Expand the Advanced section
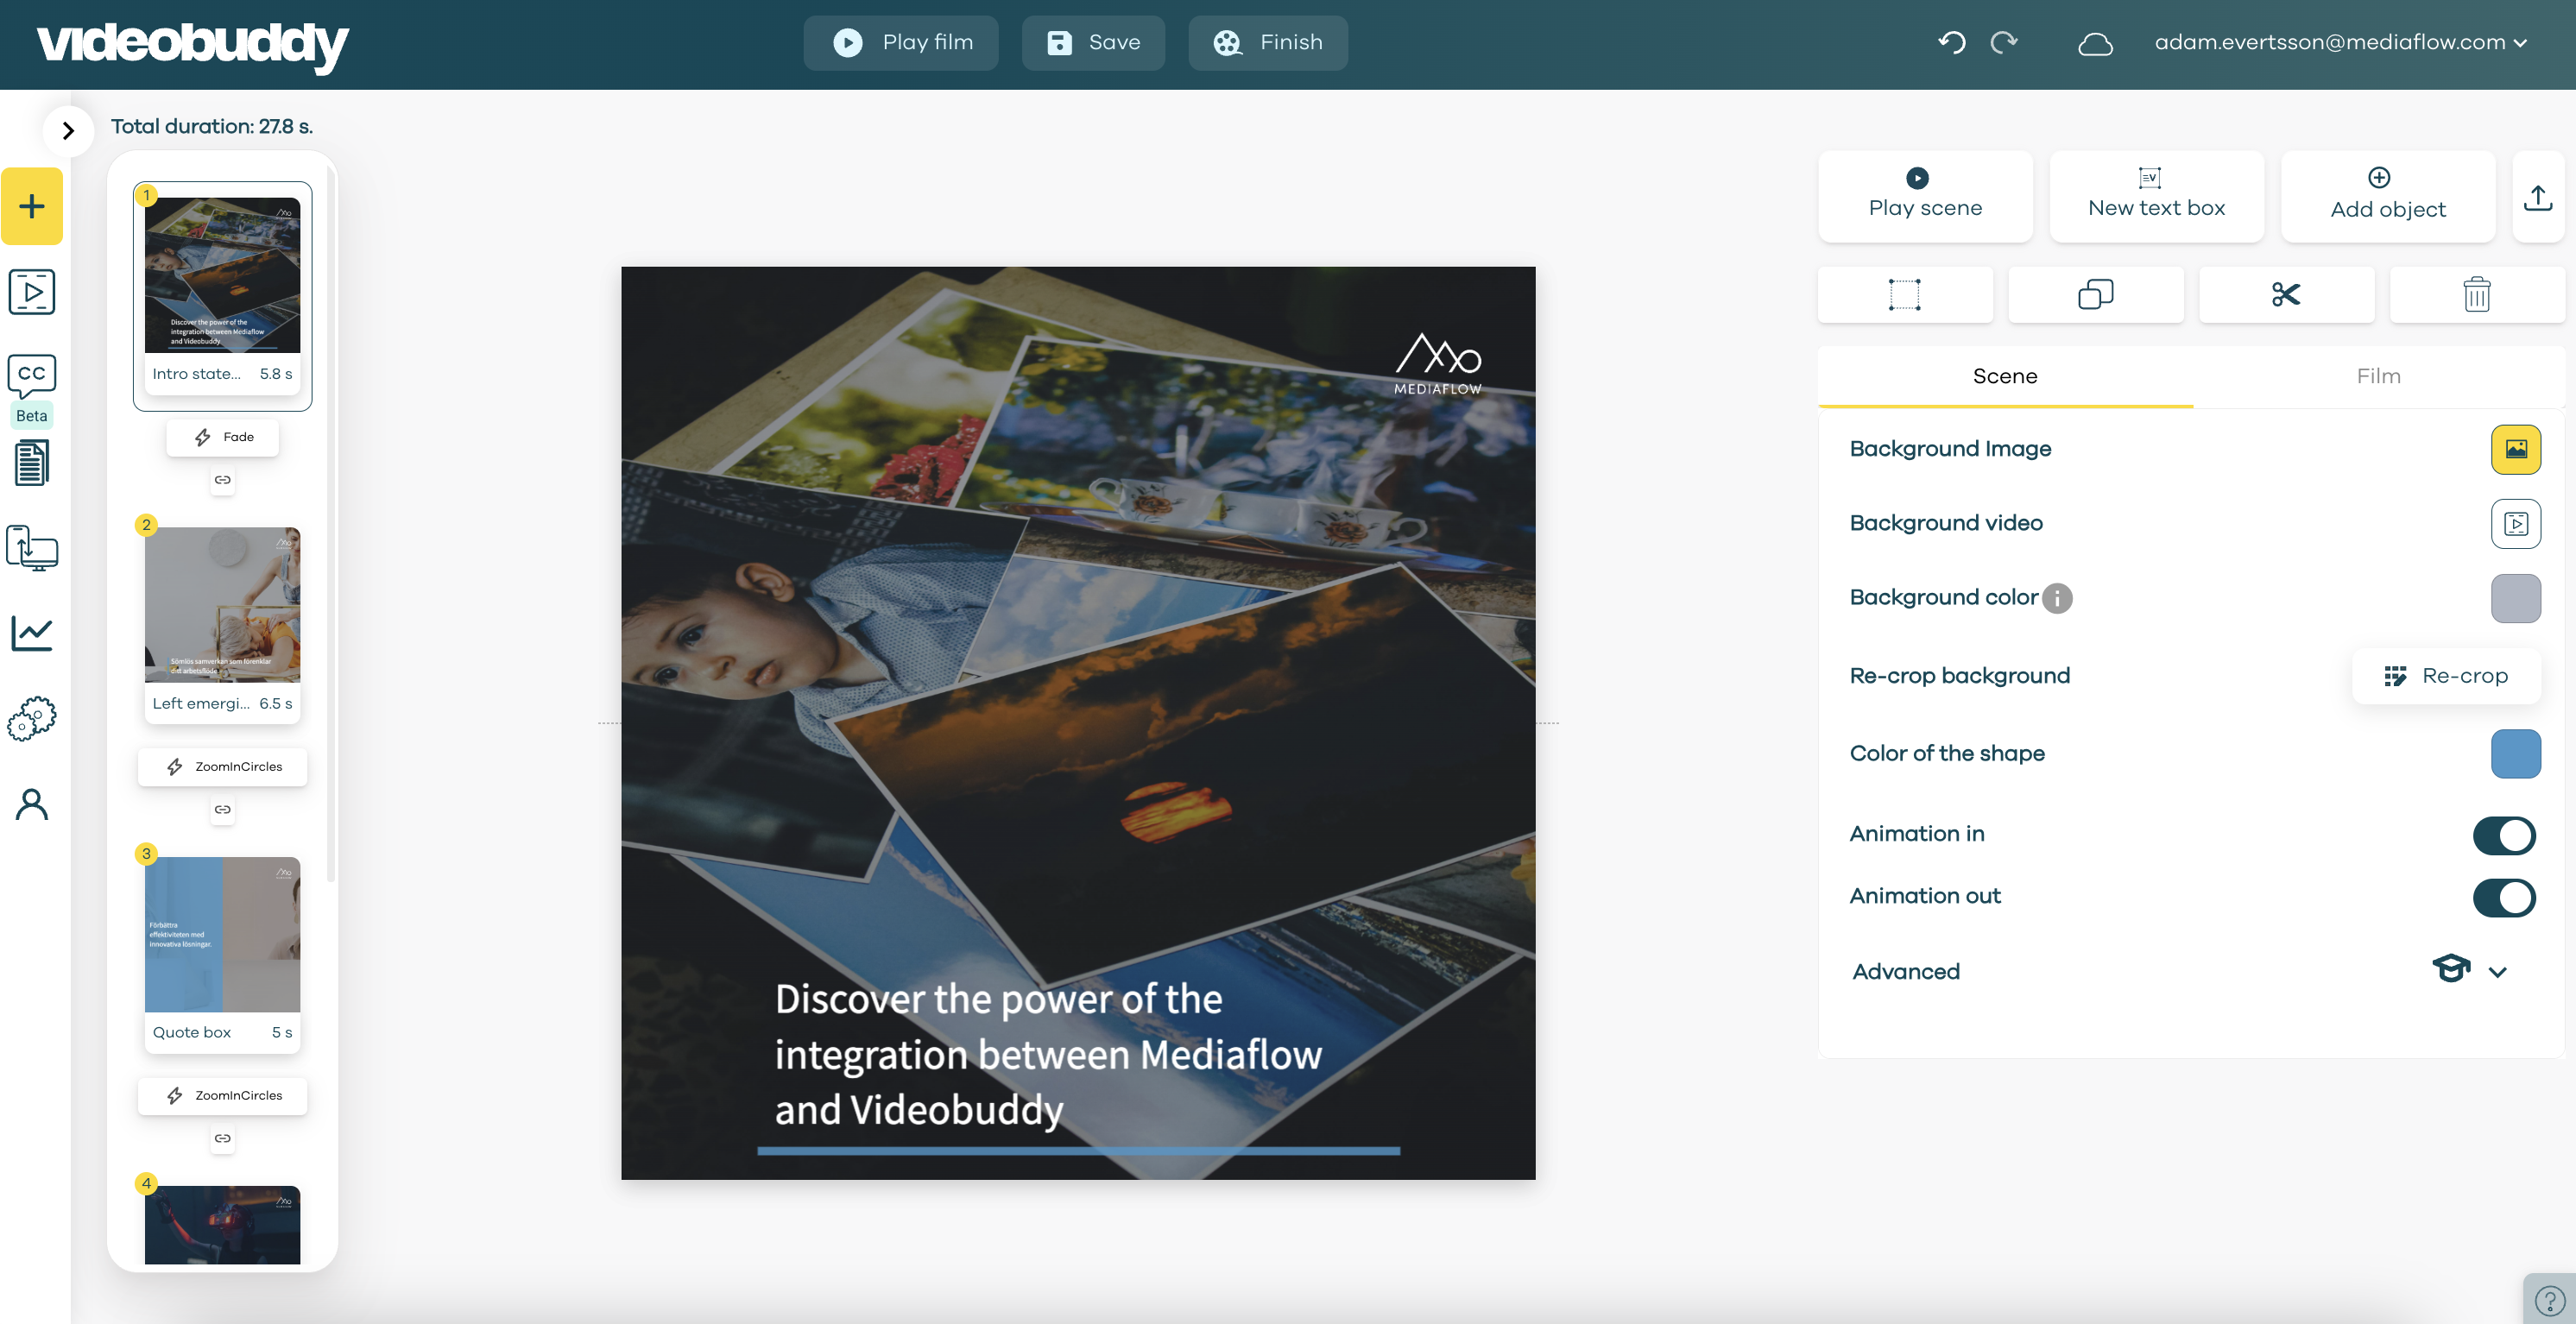 pyautogui.click(x=2497, y=971)
